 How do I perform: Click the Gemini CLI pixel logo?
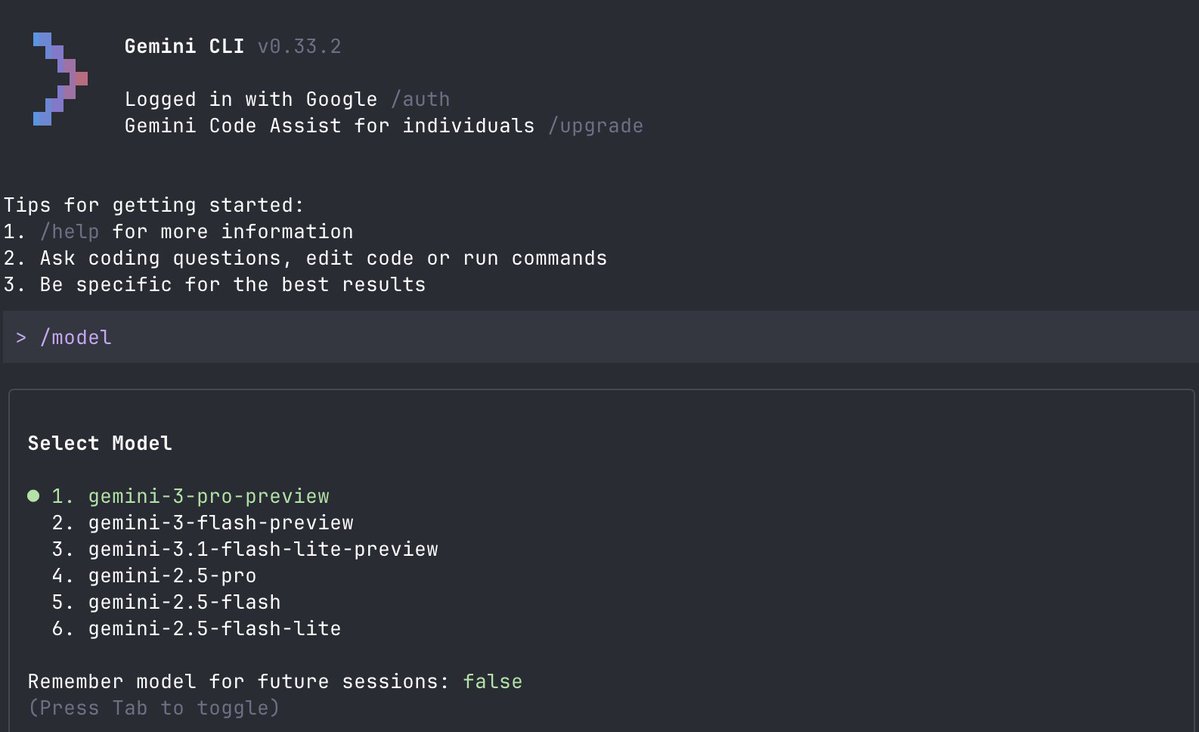tap(60, 79)
